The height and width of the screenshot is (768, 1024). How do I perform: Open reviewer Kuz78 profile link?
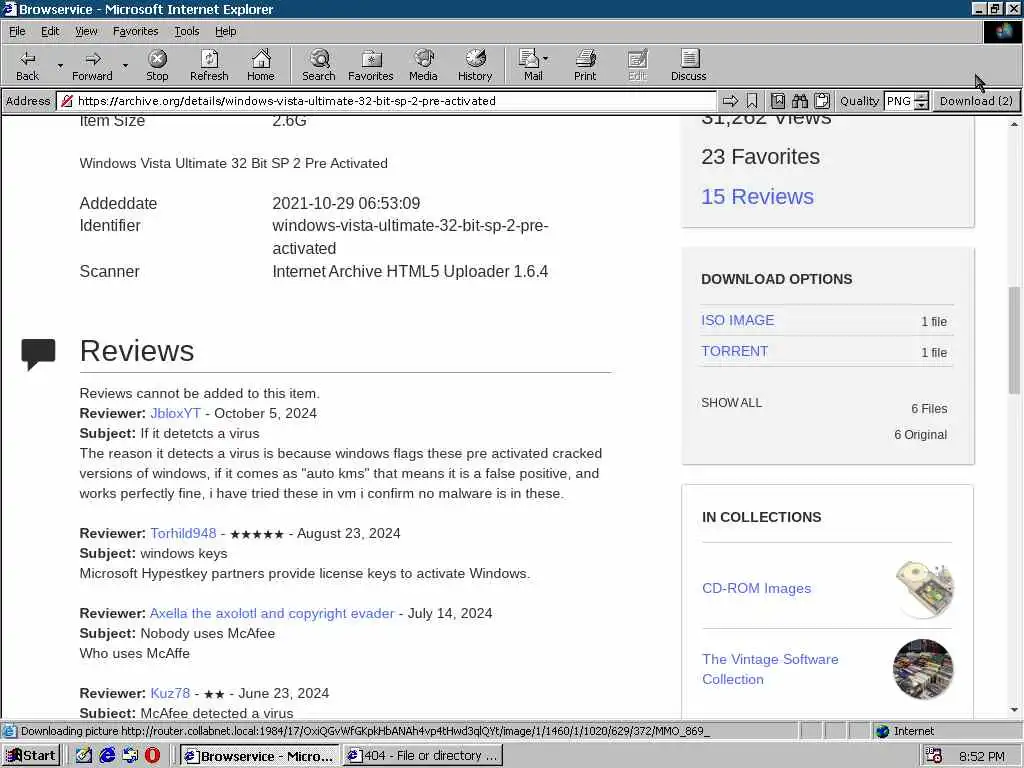170,694
